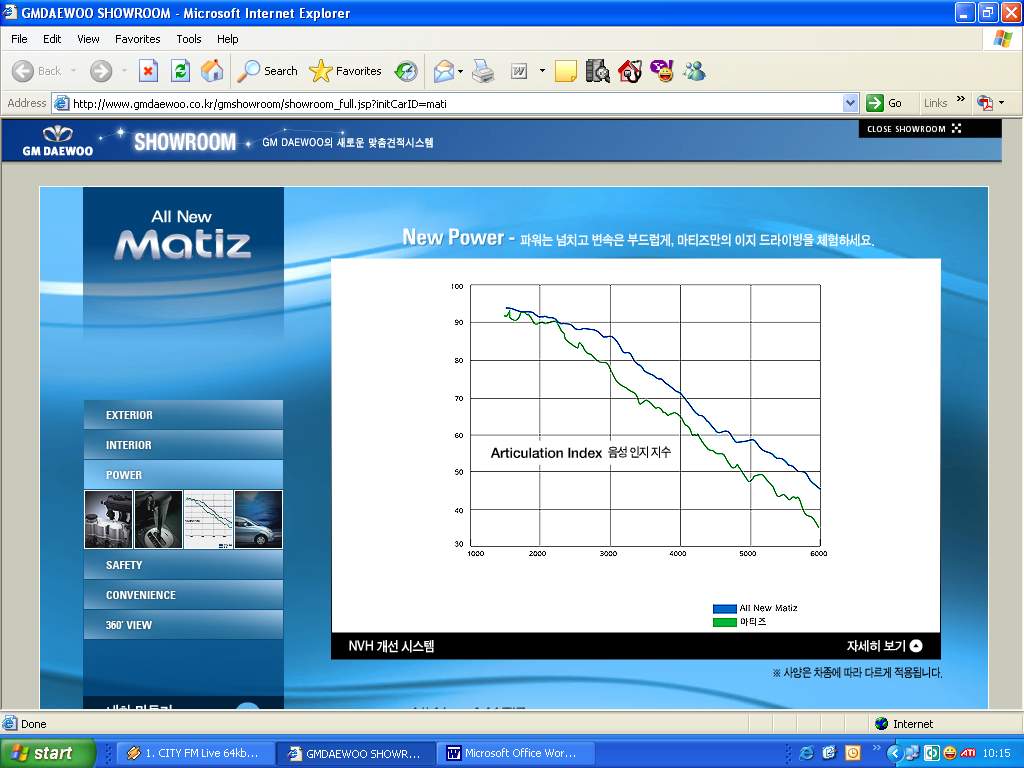
Task: Select the engine thumbnail under POWER
Action: click(108, 520)
